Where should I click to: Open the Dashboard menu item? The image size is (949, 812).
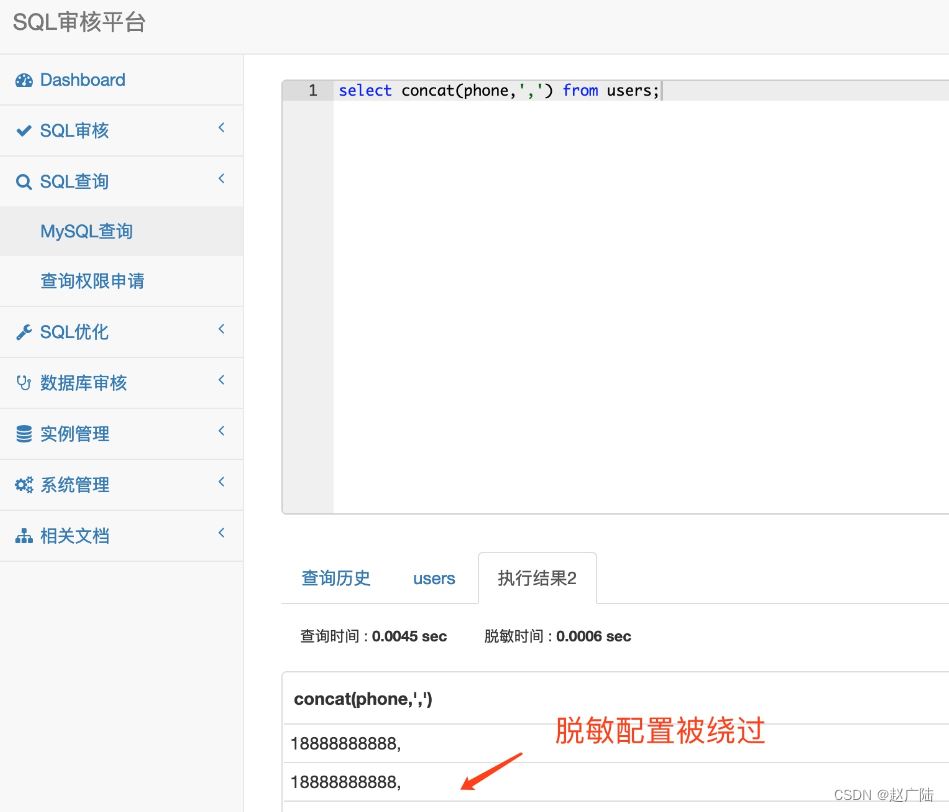coord(121,80)
